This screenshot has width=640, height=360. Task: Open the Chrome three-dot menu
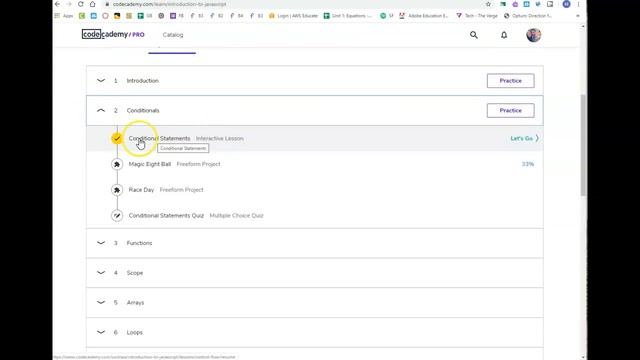pos(578,4)
